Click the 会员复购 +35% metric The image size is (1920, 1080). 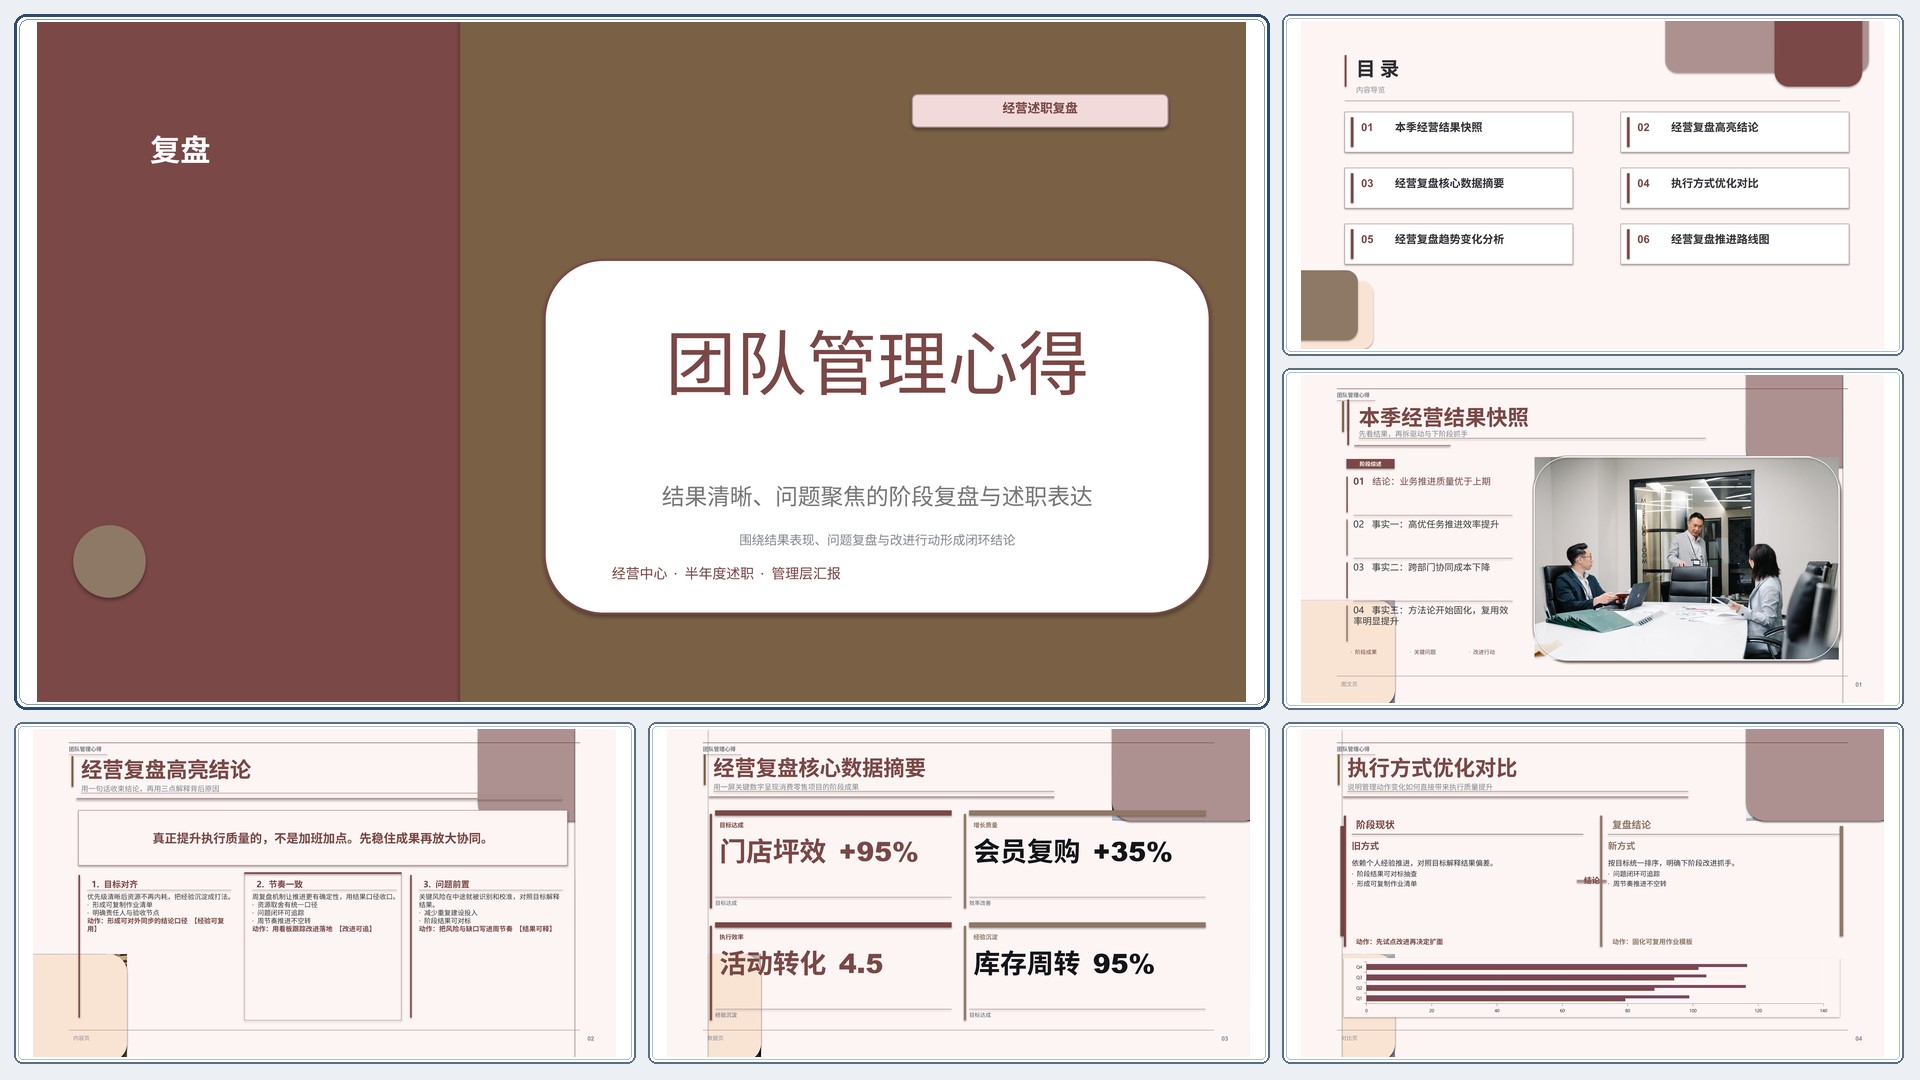[x=1072, y=852]
